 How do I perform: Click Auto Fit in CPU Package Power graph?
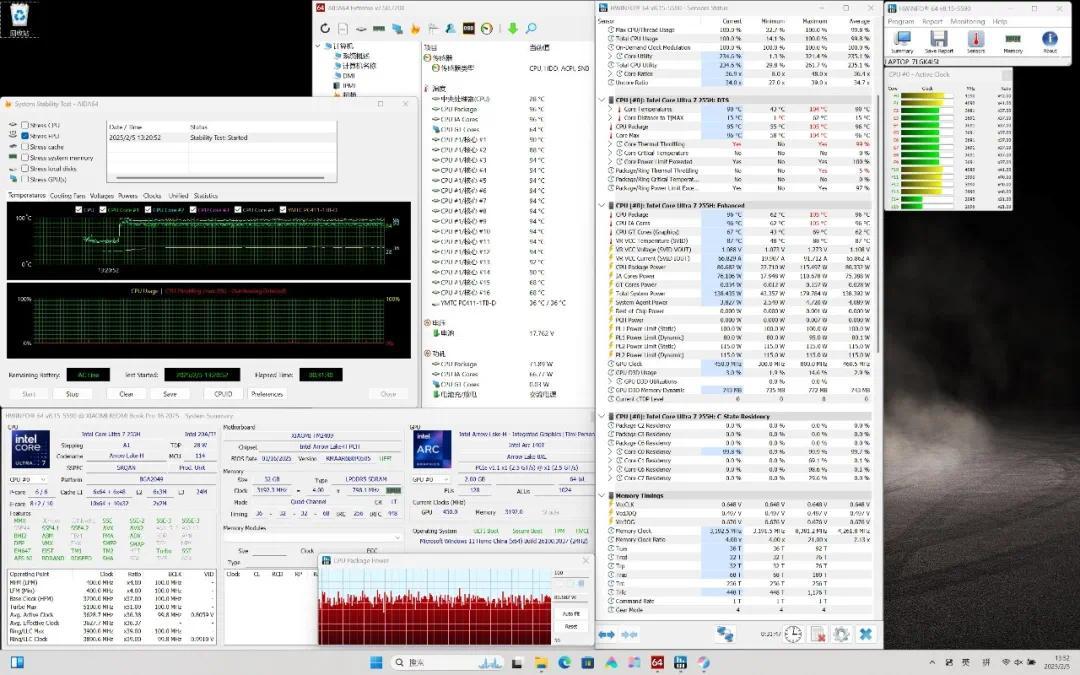coord(570,613)
